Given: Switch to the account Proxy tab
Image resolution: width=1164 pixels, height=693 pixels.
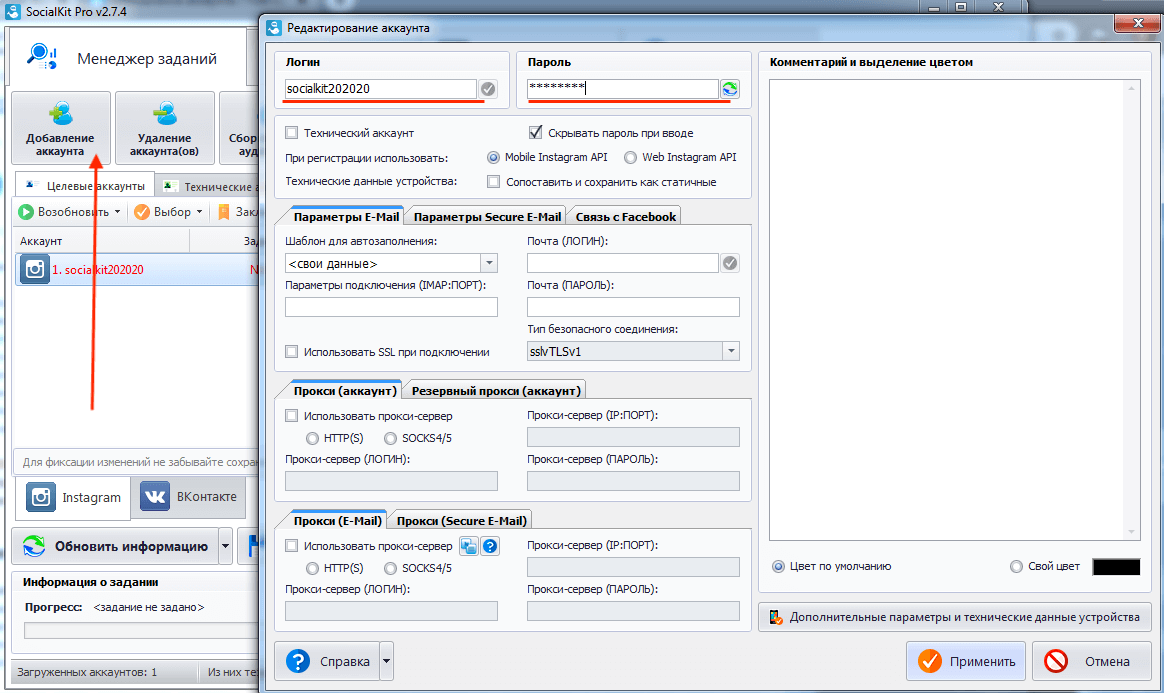Looking at the screenshot, I should coord(345,390).
